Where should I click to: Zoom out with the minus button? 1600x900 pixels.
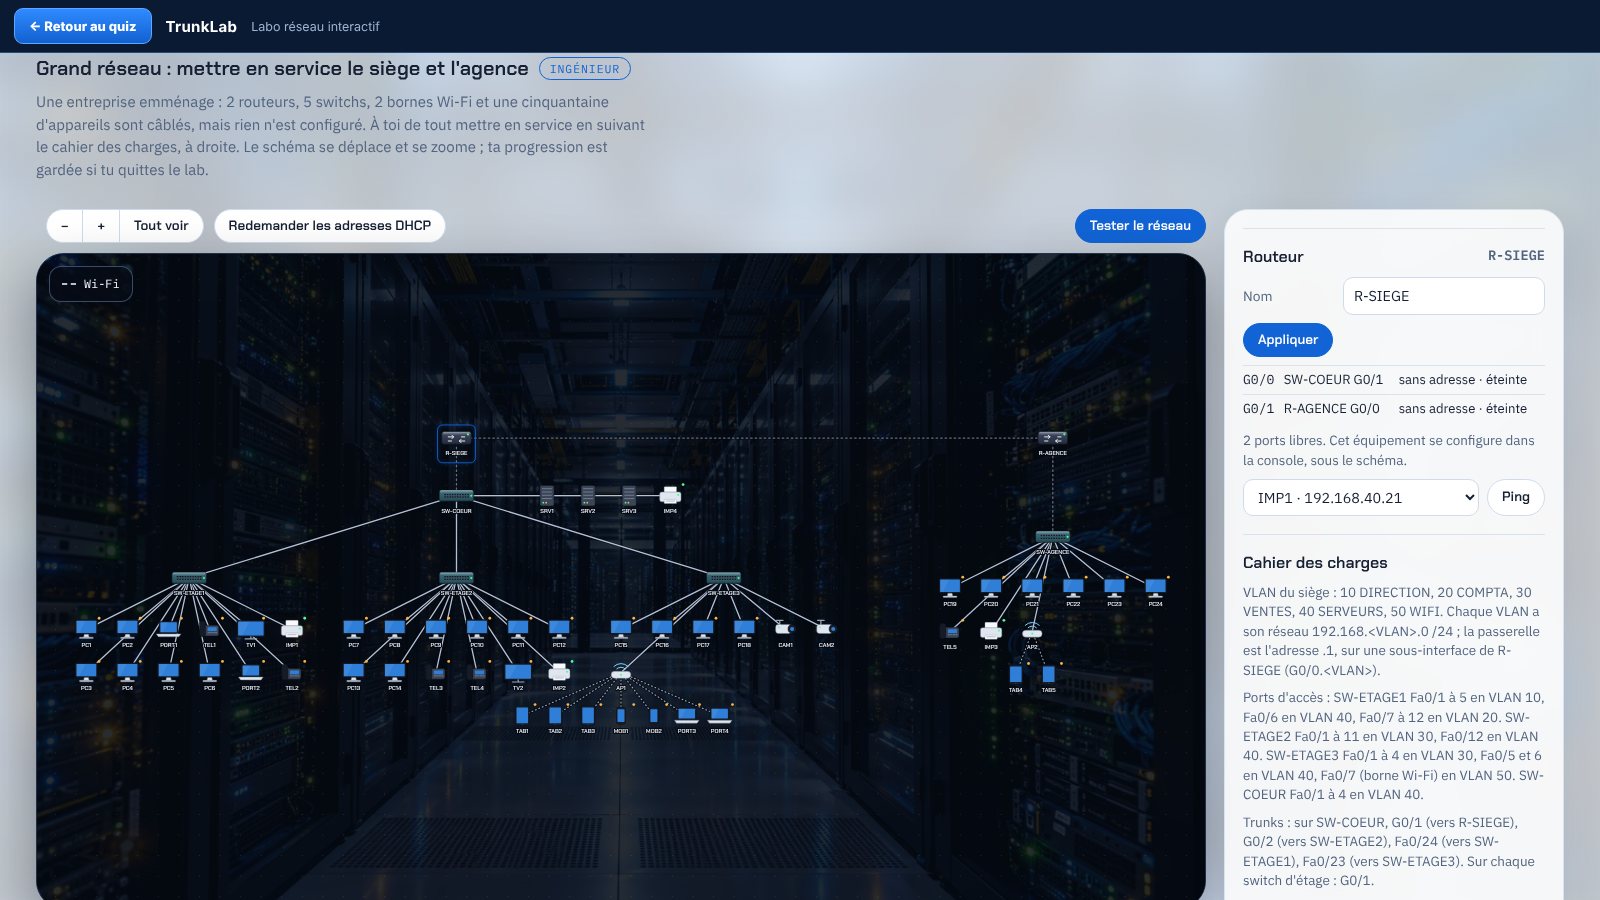click(65, 226)
